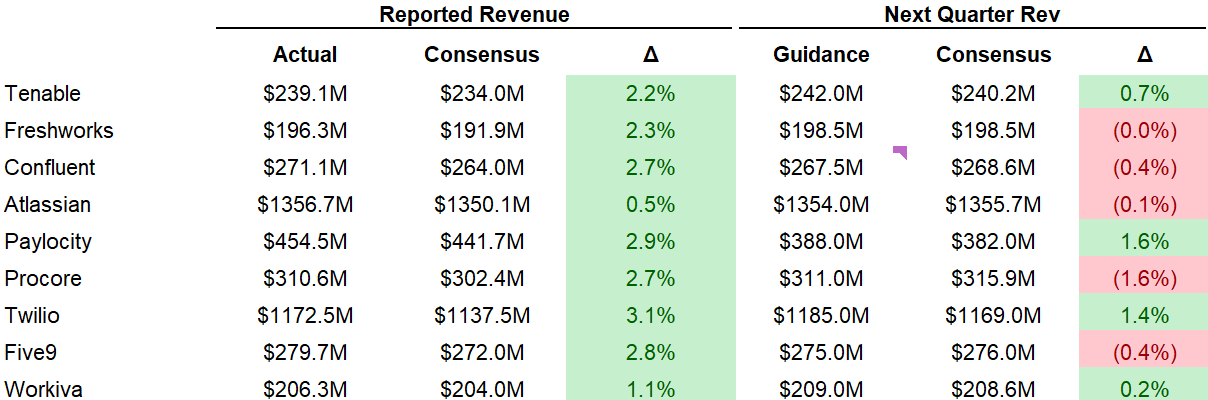Image resolution: width=1208 pixels, height=400 pixels.
Task: Click Workiva actual revenue $206.3M
Action: [x=305, y=389]
